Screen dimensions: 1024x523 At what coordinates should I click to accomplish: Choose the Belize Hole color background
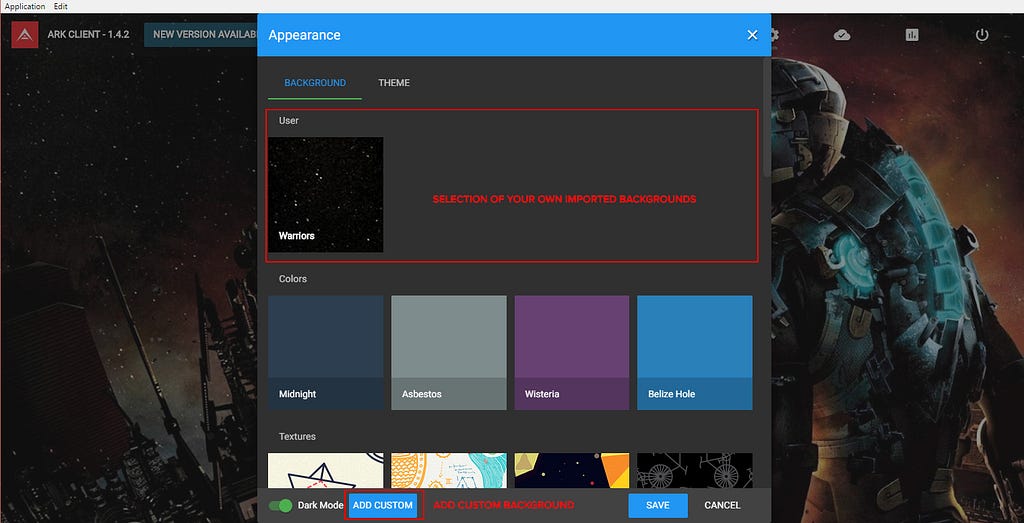tap(695, 353)
